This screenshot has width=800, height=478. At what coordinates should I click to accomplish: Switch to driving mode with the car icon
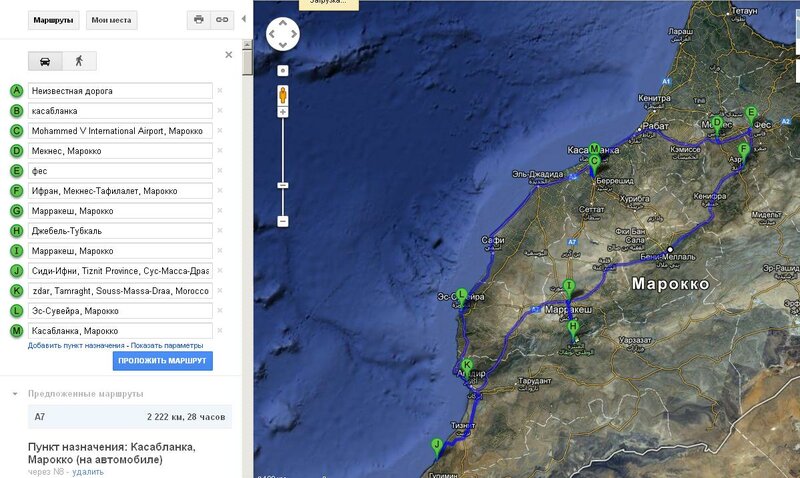pos(45,60)
